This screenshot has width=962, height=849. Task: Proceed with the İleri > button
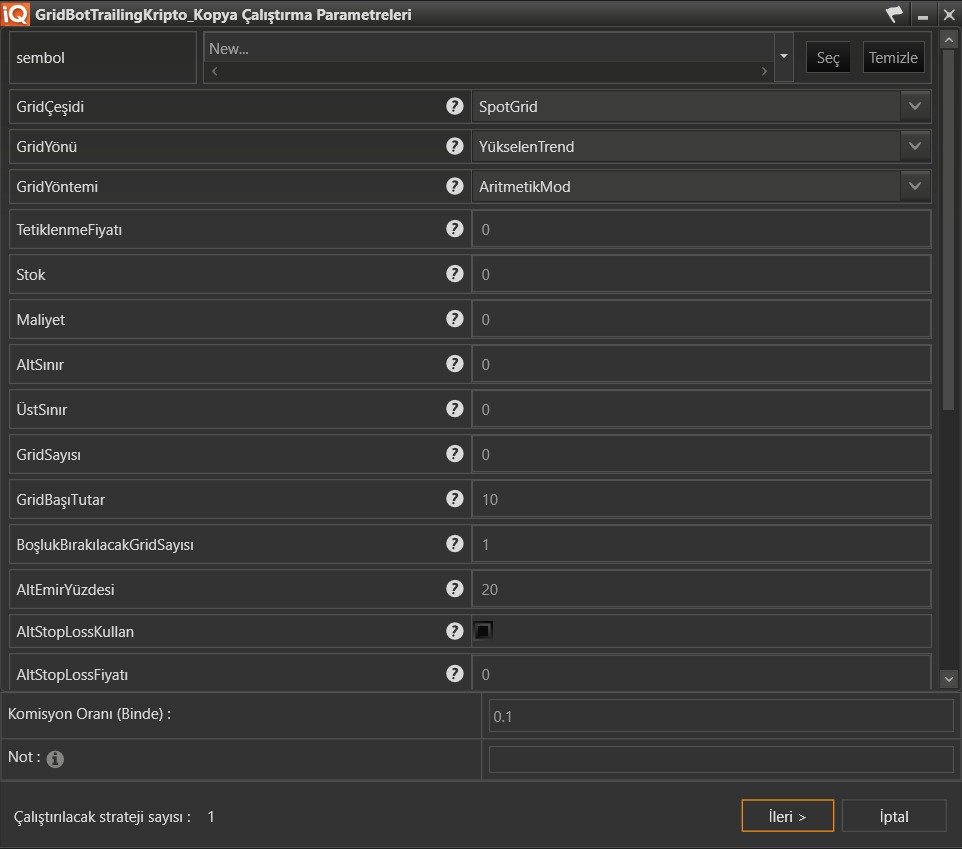[x=787, y=816]
